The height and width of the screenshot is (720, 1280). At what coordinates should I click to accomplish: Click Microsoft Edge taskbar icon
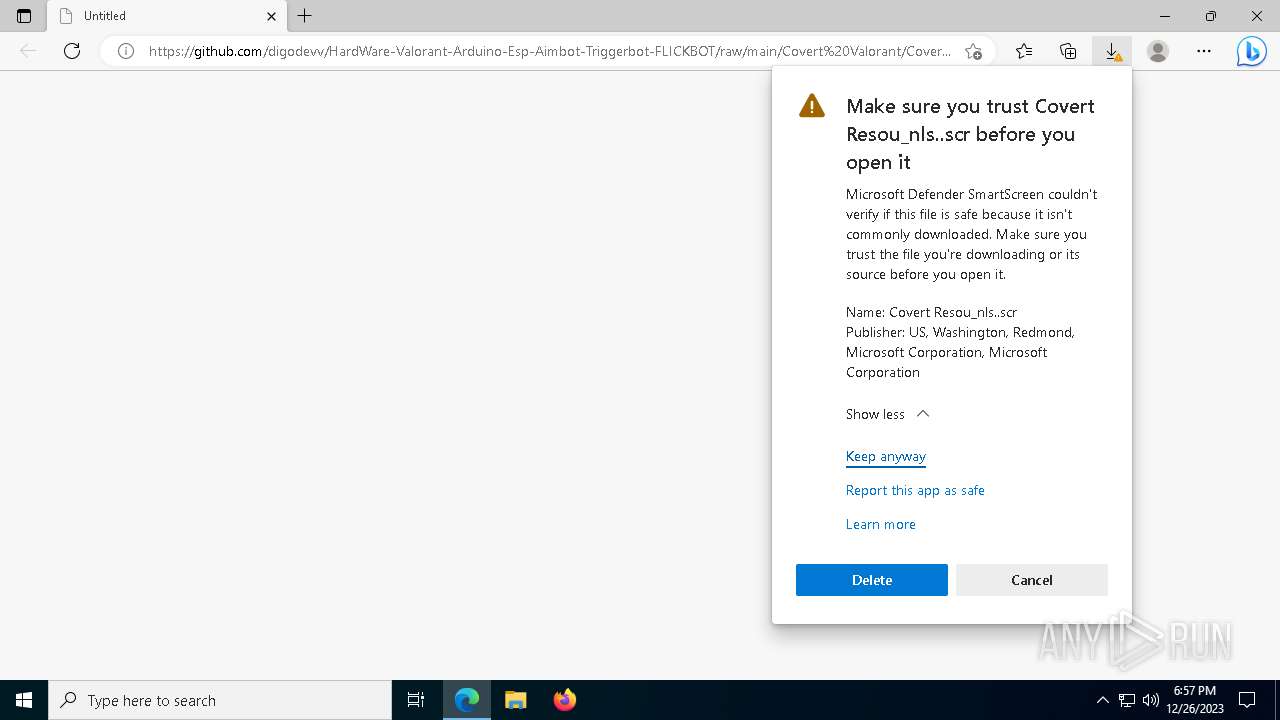[467, 700]
